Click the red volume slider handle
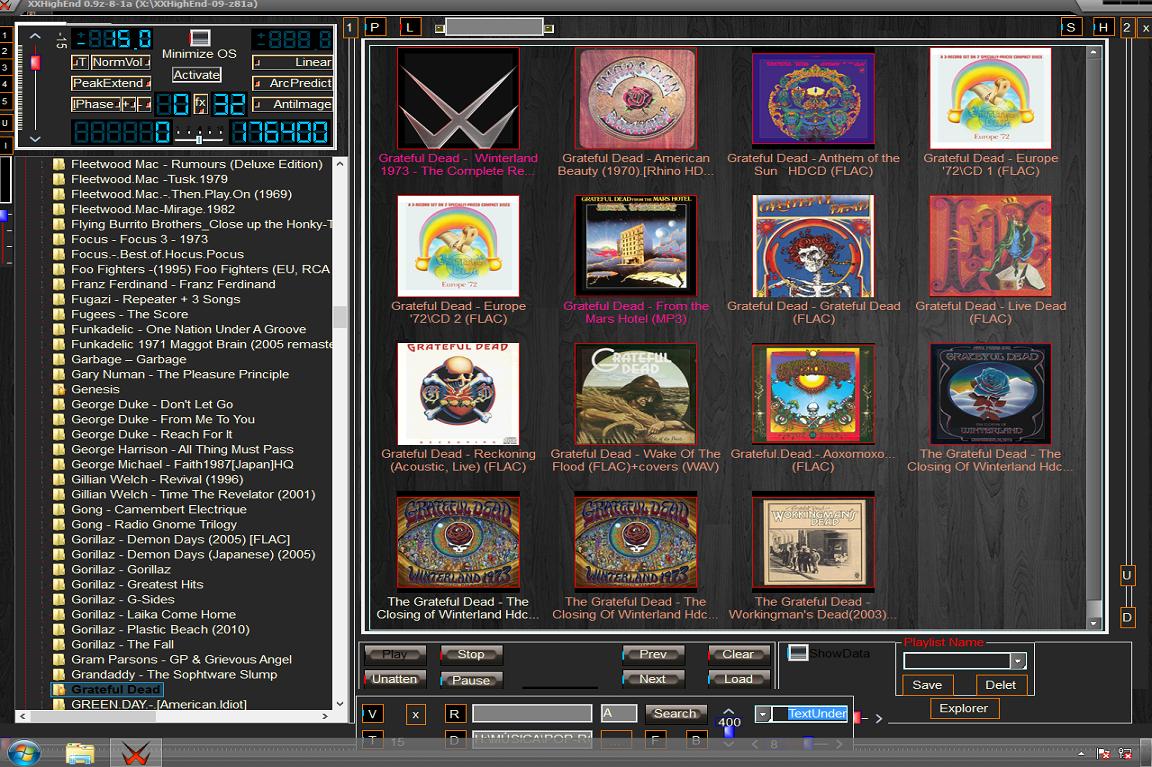Viewport: 1152px width, 767px height. click(x=35, y=62)
